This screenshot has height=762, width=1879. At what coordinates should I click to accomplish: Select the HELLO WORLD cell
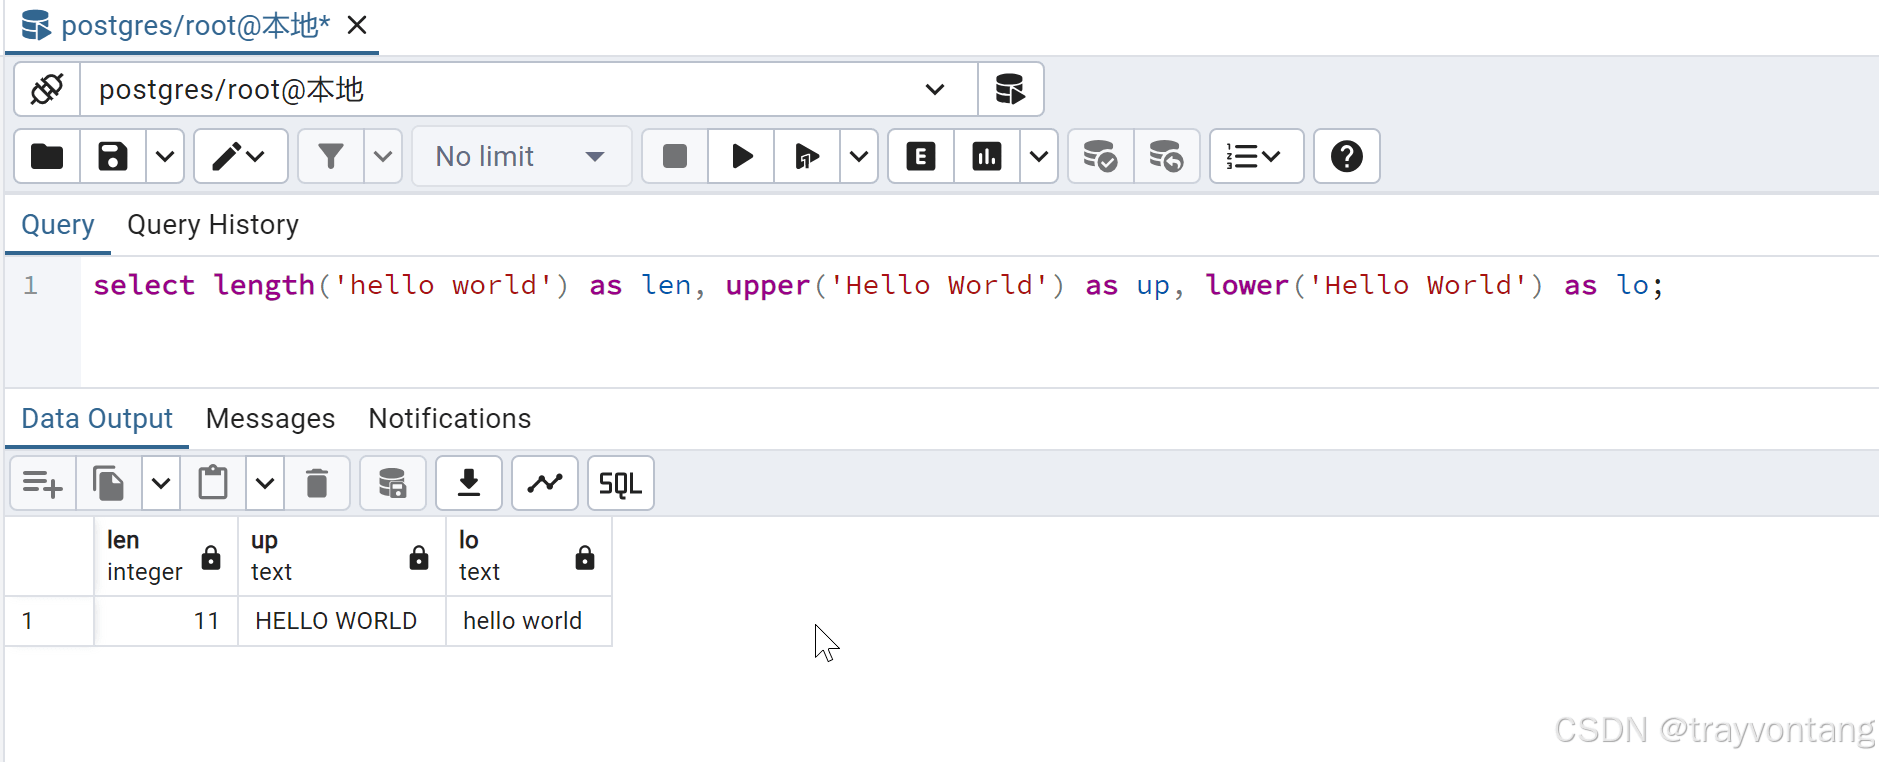click(x=342, y=621)
